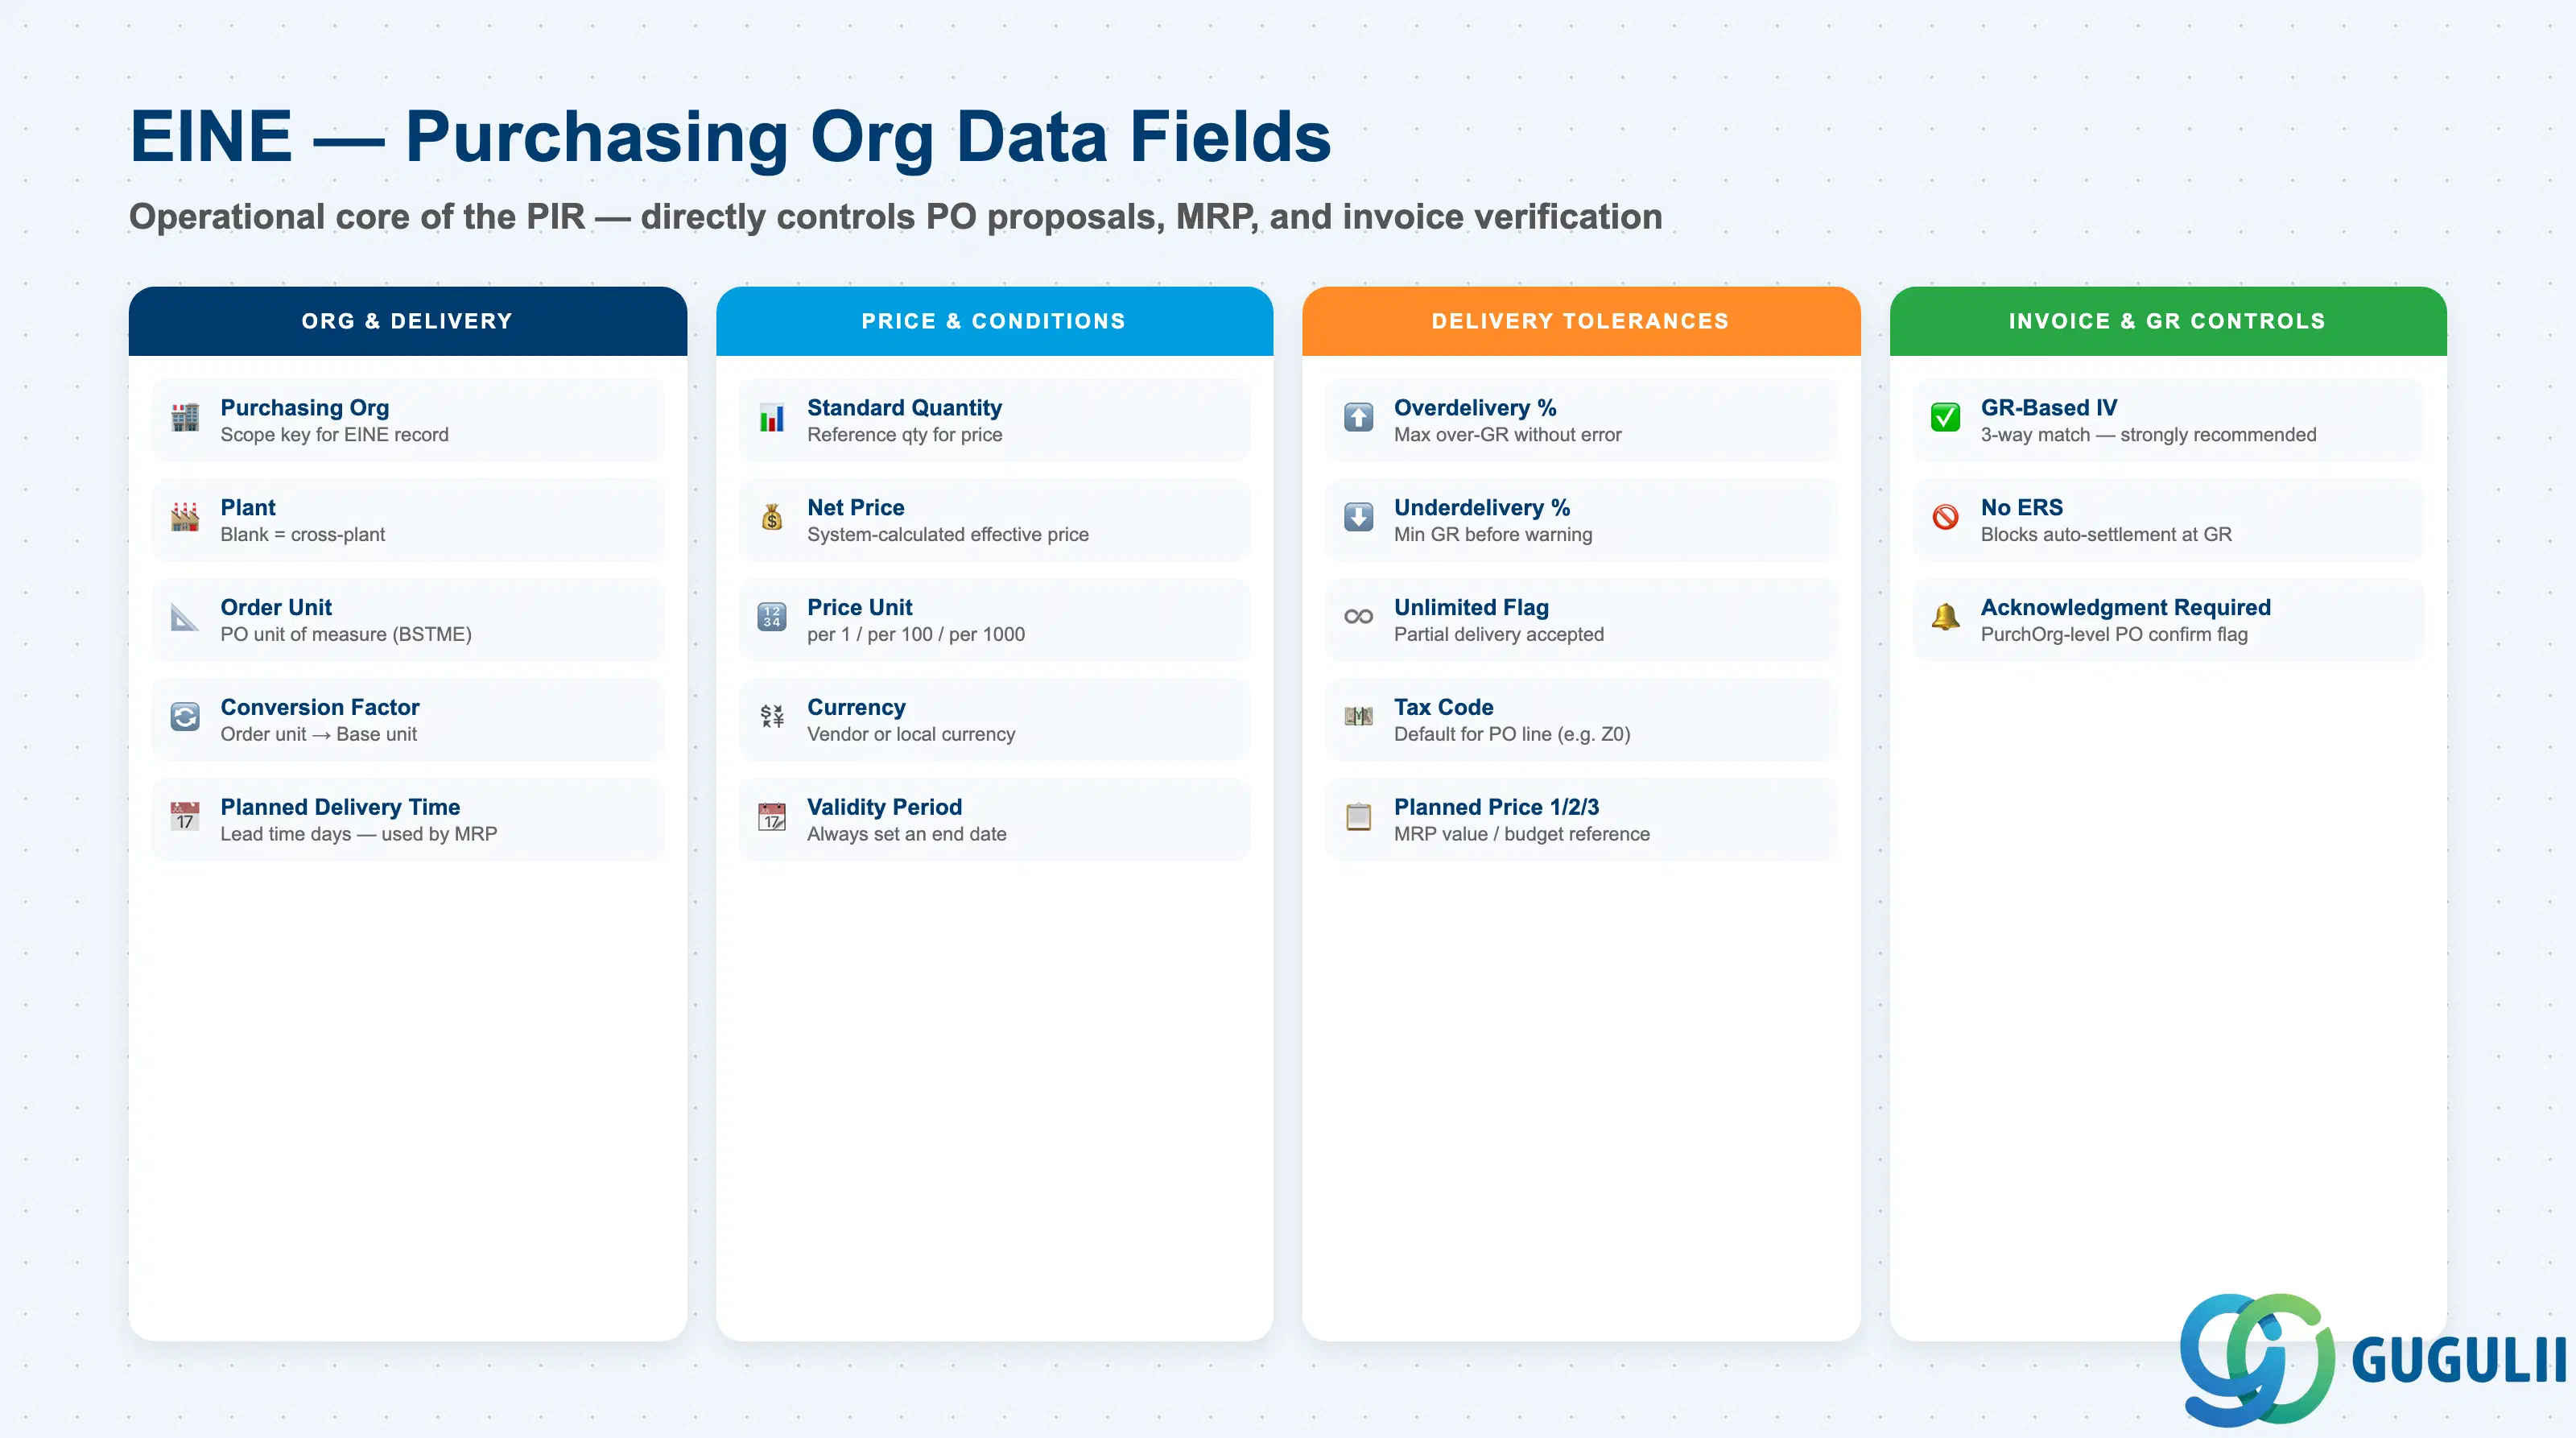Viewport: 2576px width, 1438px height.
Task: Click 'MRP value / budget reference' text
Action: point(1522,835)
